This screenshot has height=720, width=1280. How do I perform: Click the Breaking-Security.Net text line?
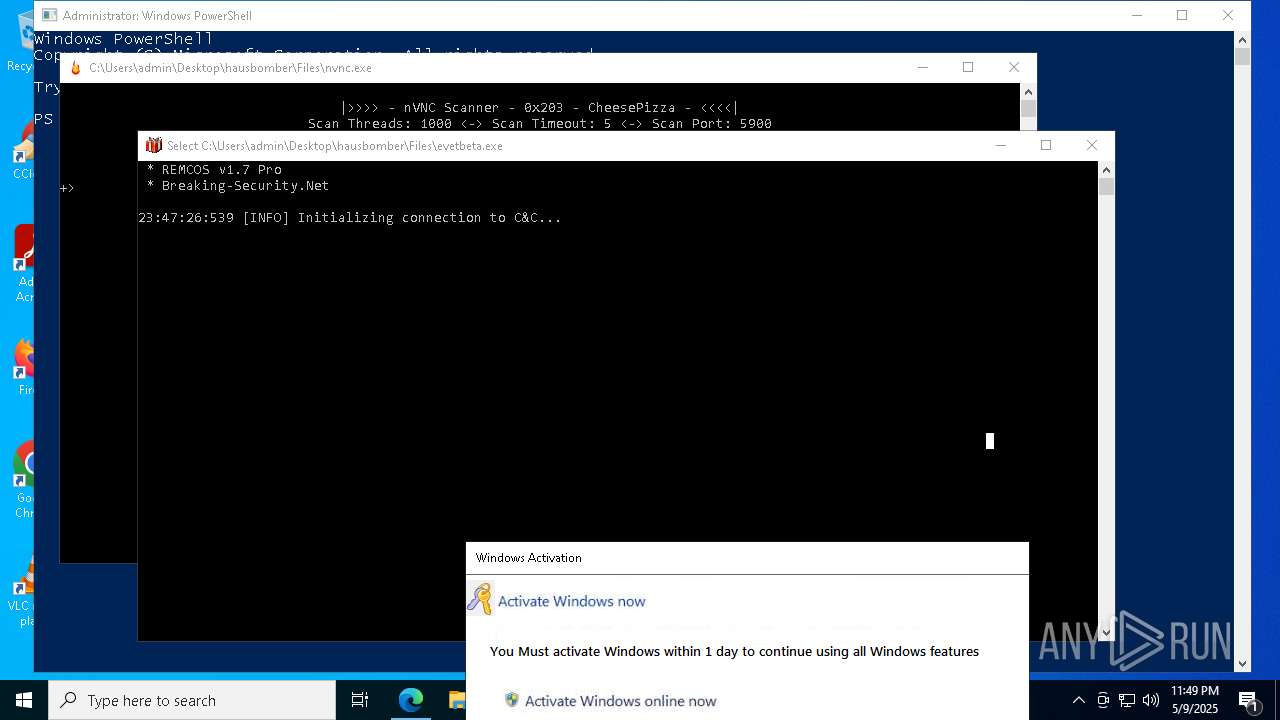point(238,186)
